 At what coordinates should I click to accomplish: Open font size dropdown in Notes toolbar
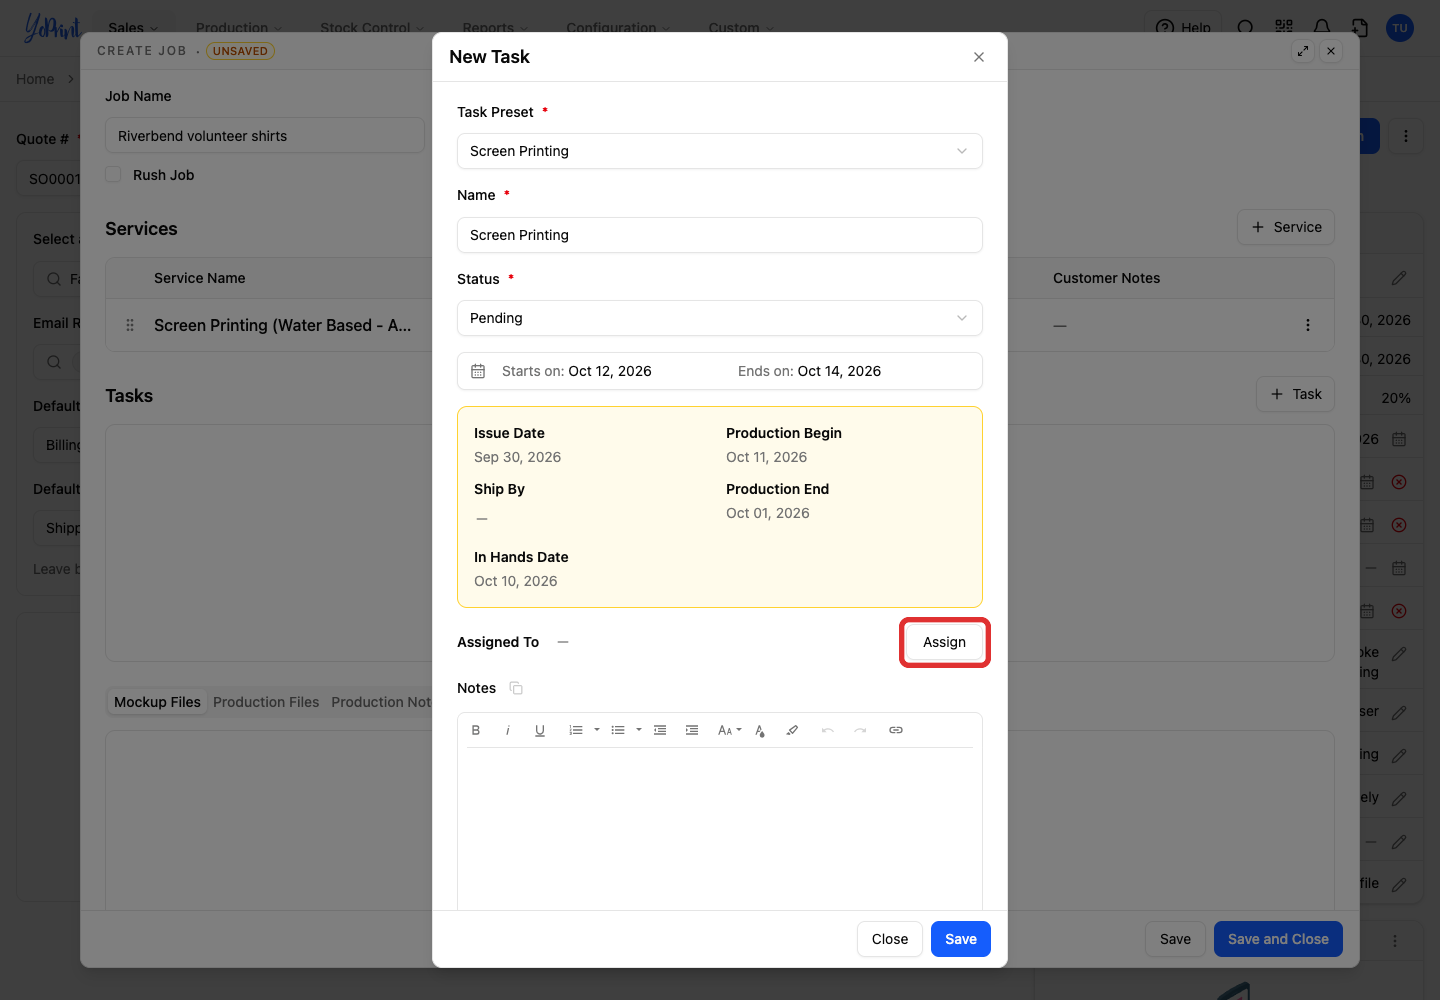730,730
